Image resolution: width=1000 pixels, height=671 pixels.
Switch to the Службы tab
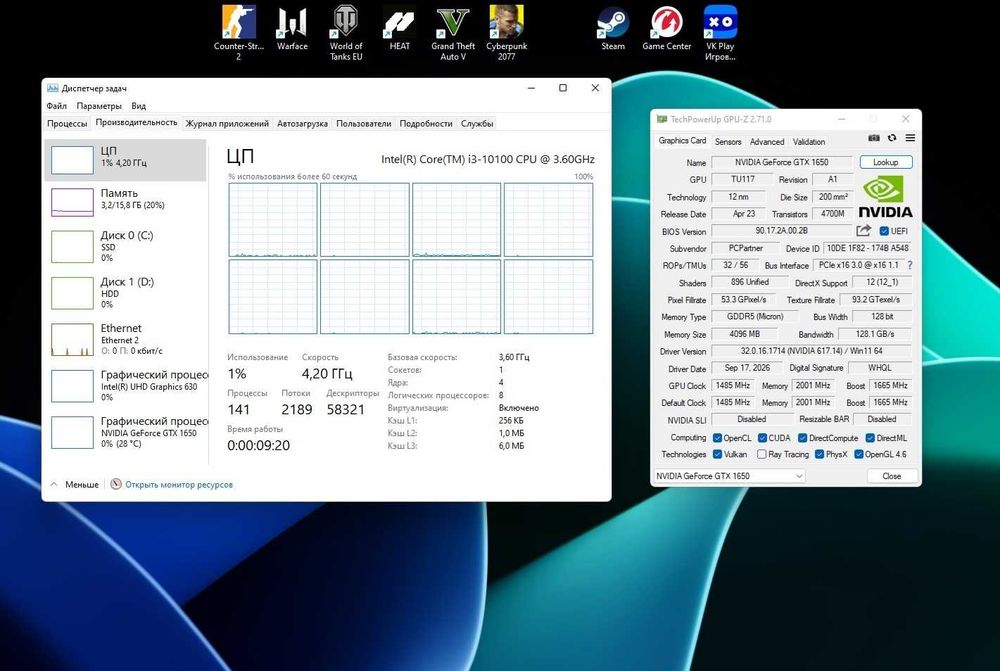(x=477, y=123)
